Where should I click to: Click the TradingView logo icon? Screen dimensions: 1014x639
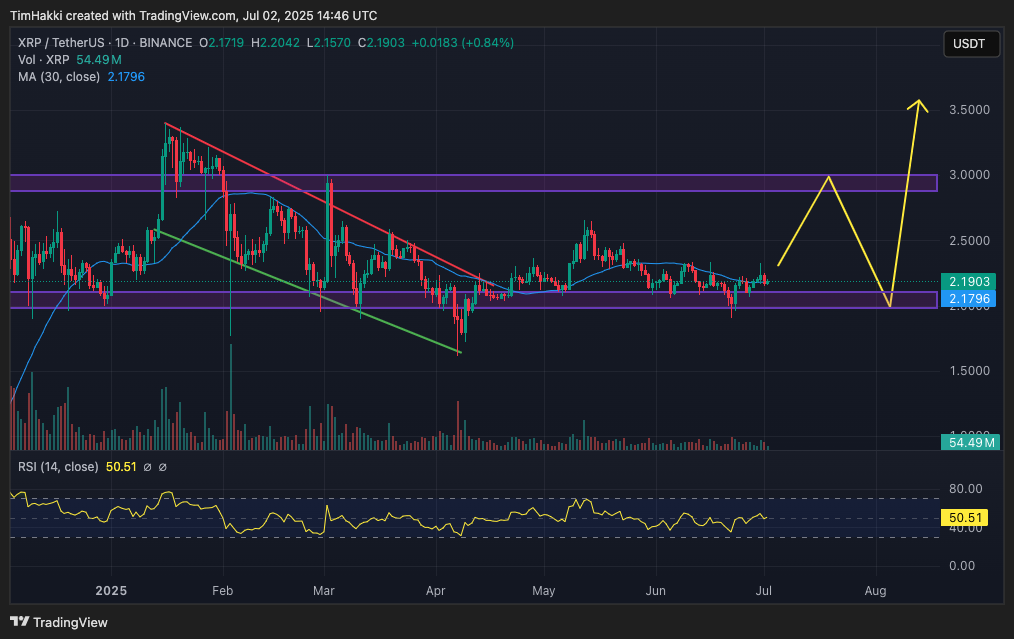(20, 622)
